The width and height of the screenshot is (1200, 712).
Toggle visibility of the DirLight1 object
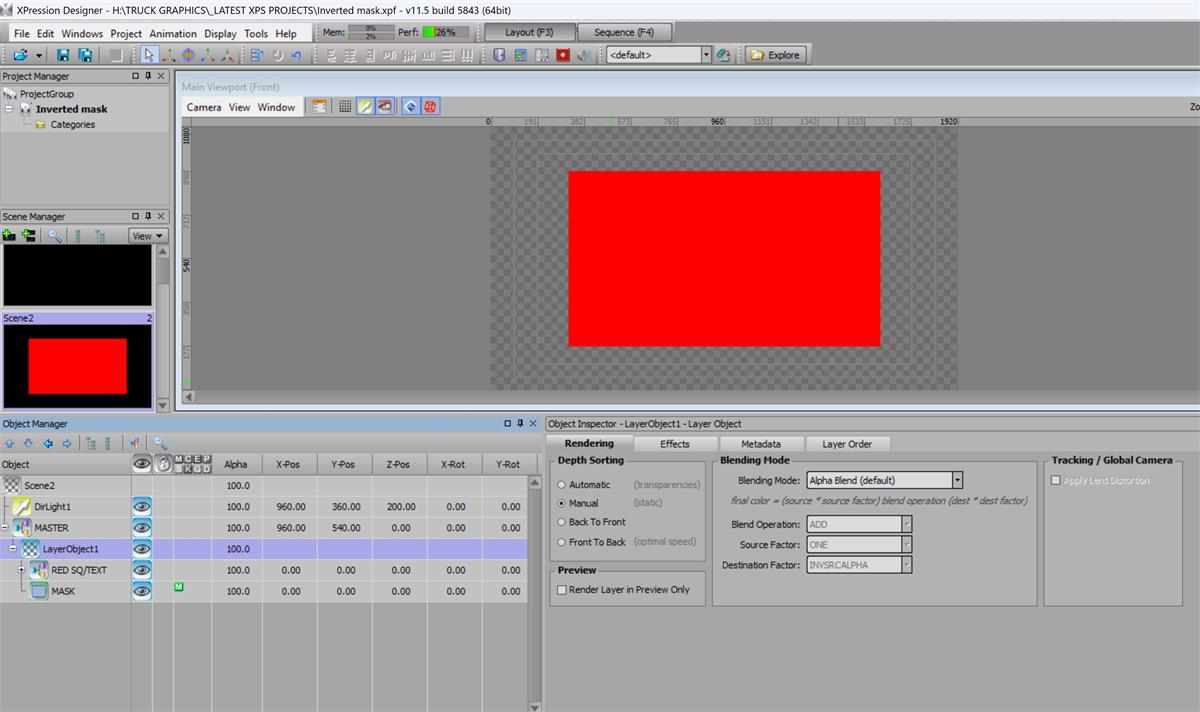click(x=142, y=507)
